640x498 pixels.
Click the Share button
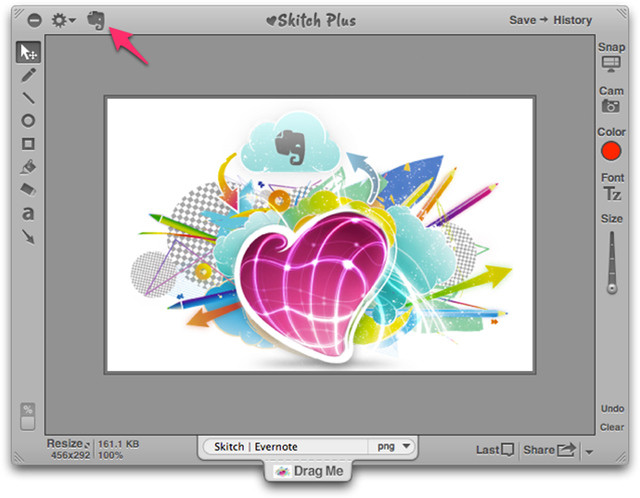(x=549, y=450)
